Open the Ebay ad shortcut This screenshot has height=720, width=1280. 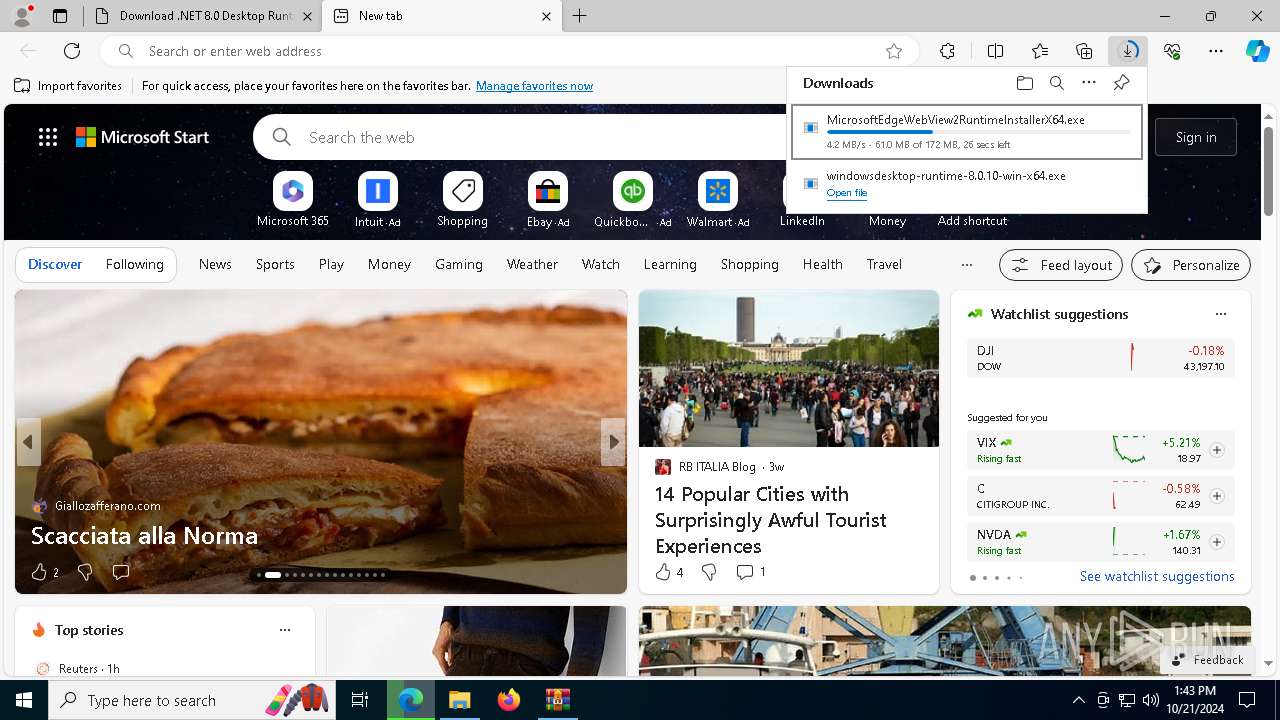548,199
